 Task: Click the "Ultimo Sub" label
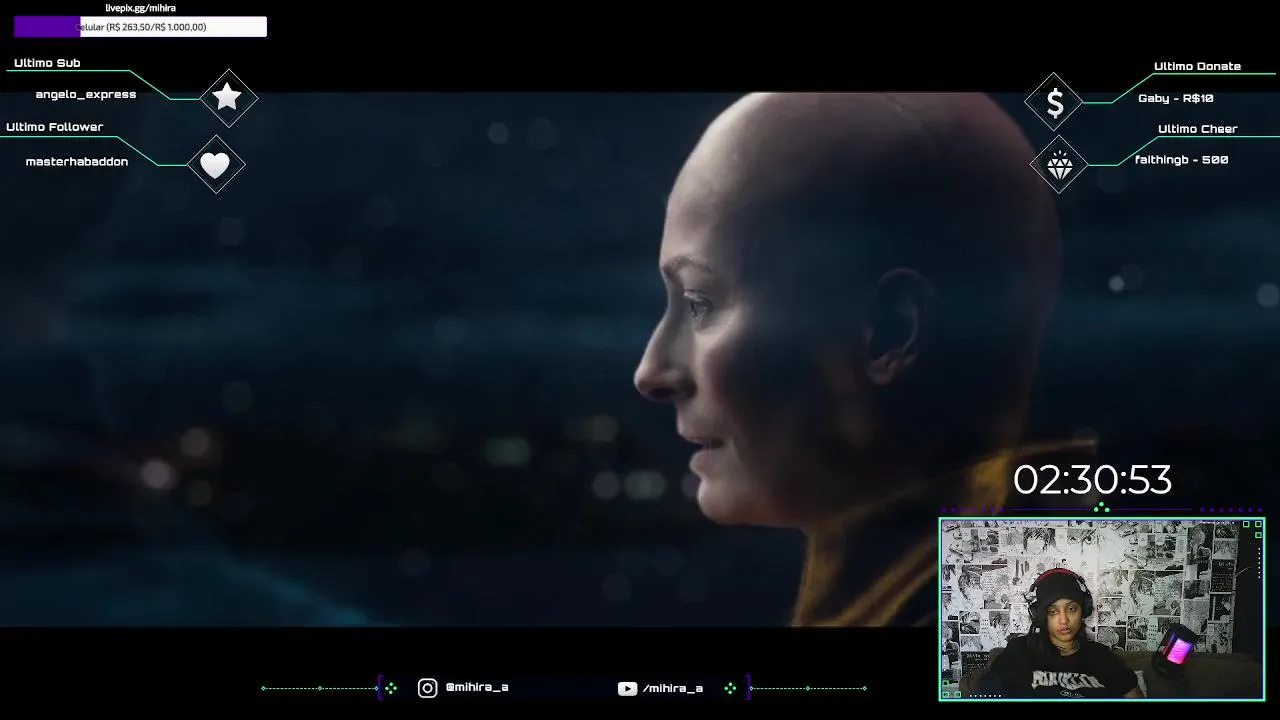[47, 63]
